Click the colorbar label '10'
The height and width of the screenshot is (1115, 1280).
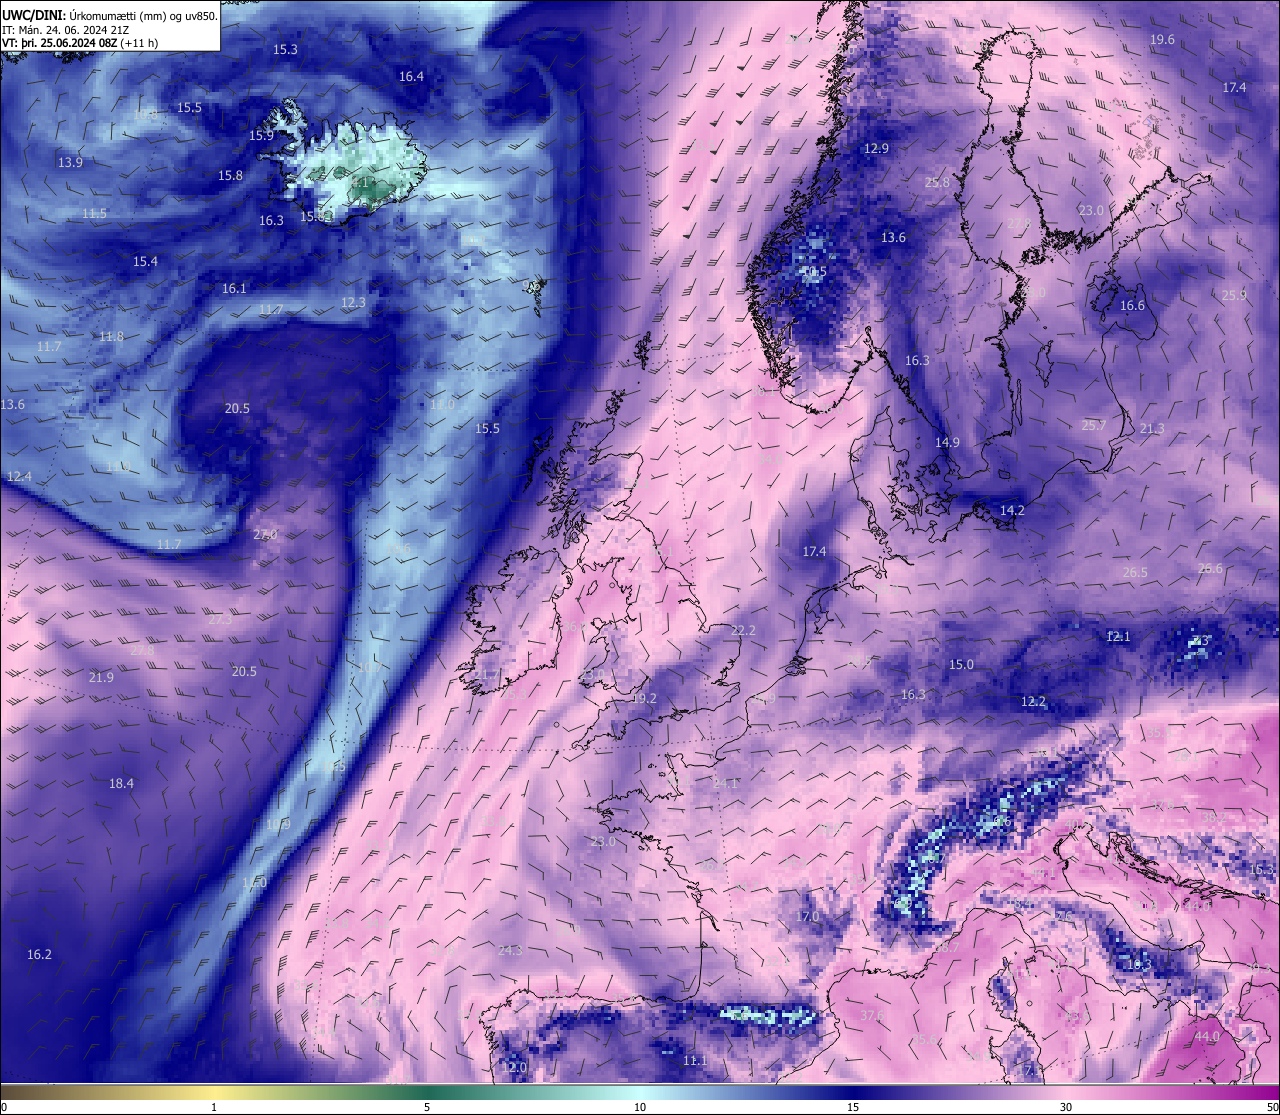point(640,1107)
